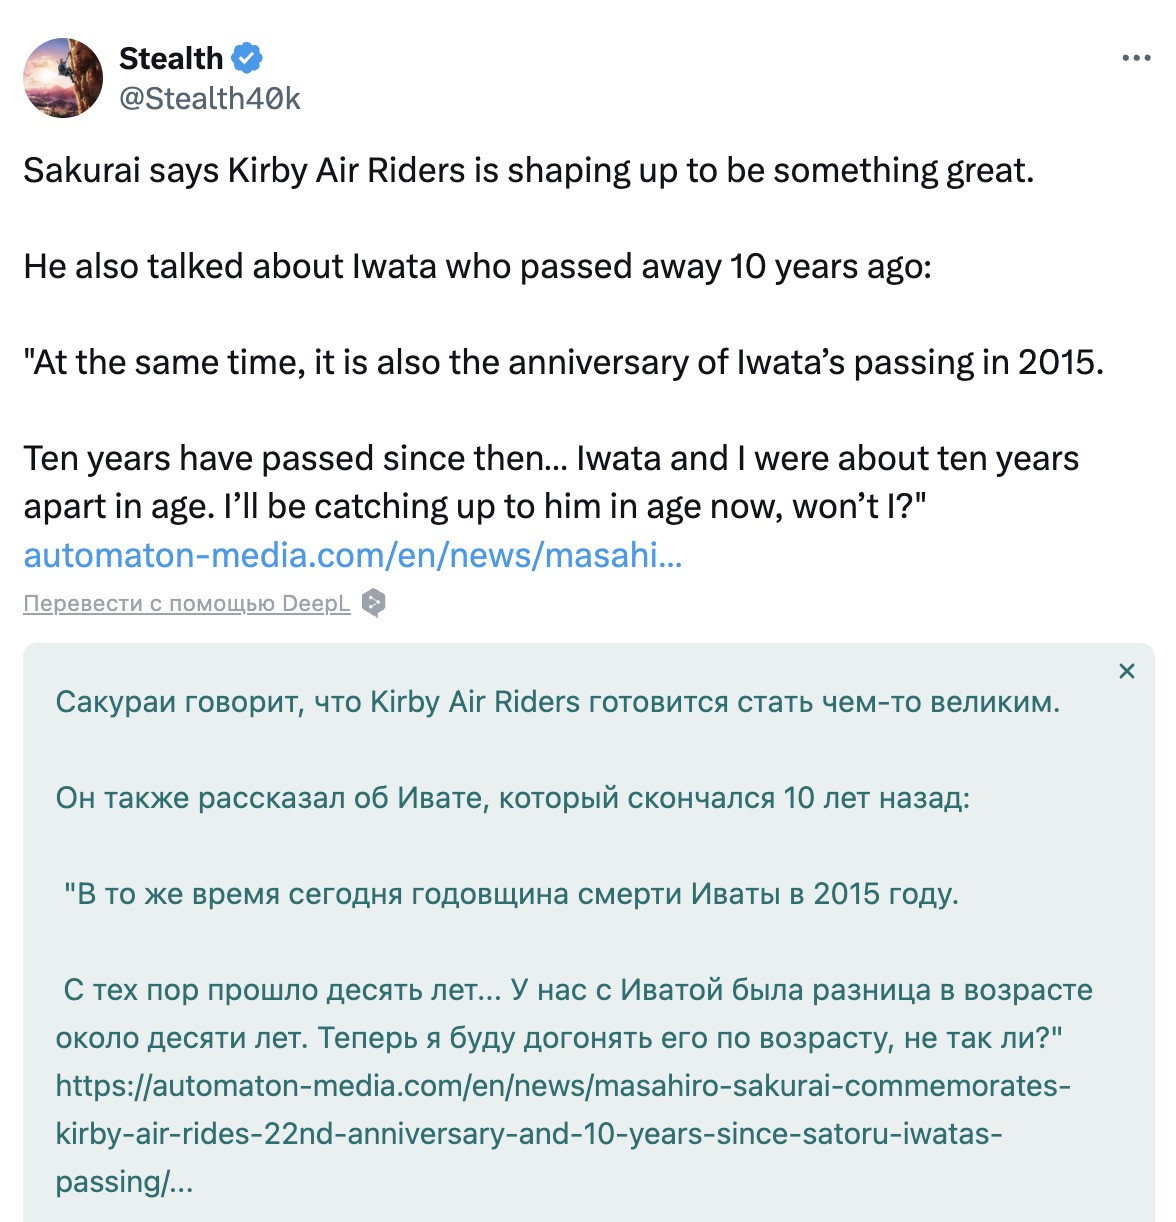Image resolution: width=1176 pixels, height=1222 pixels.
Task: Click the "He also talked about Iwata" line
Action: click(477, 267)
